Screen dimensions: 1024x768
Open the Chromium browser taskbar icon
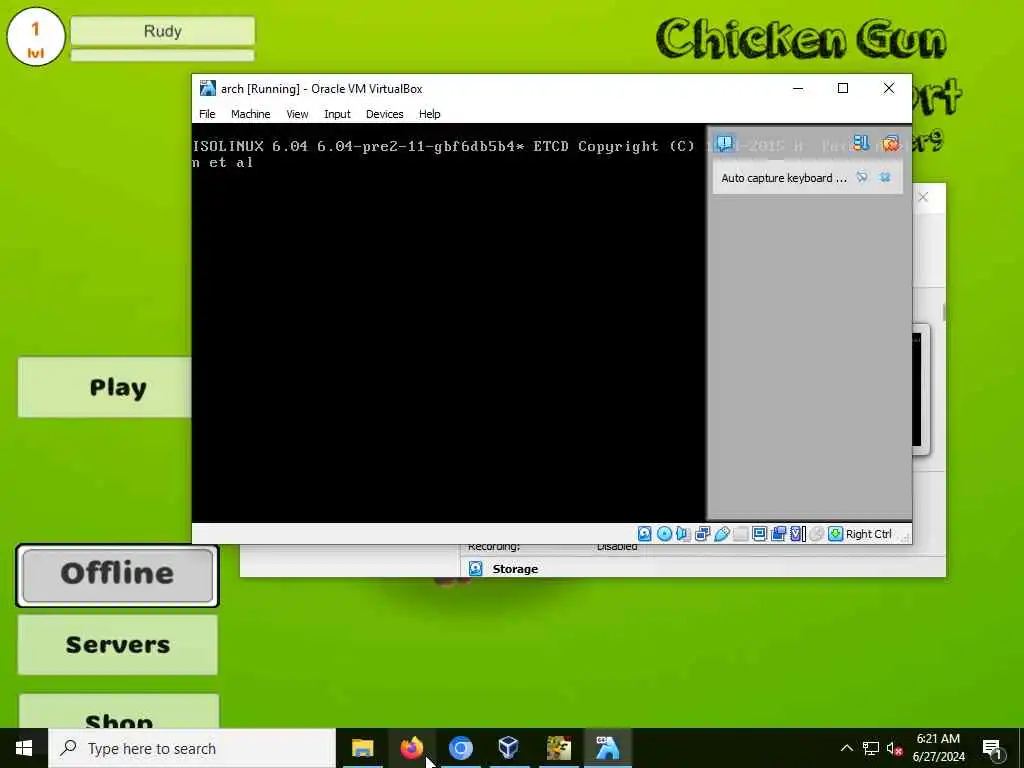point(460,748)
